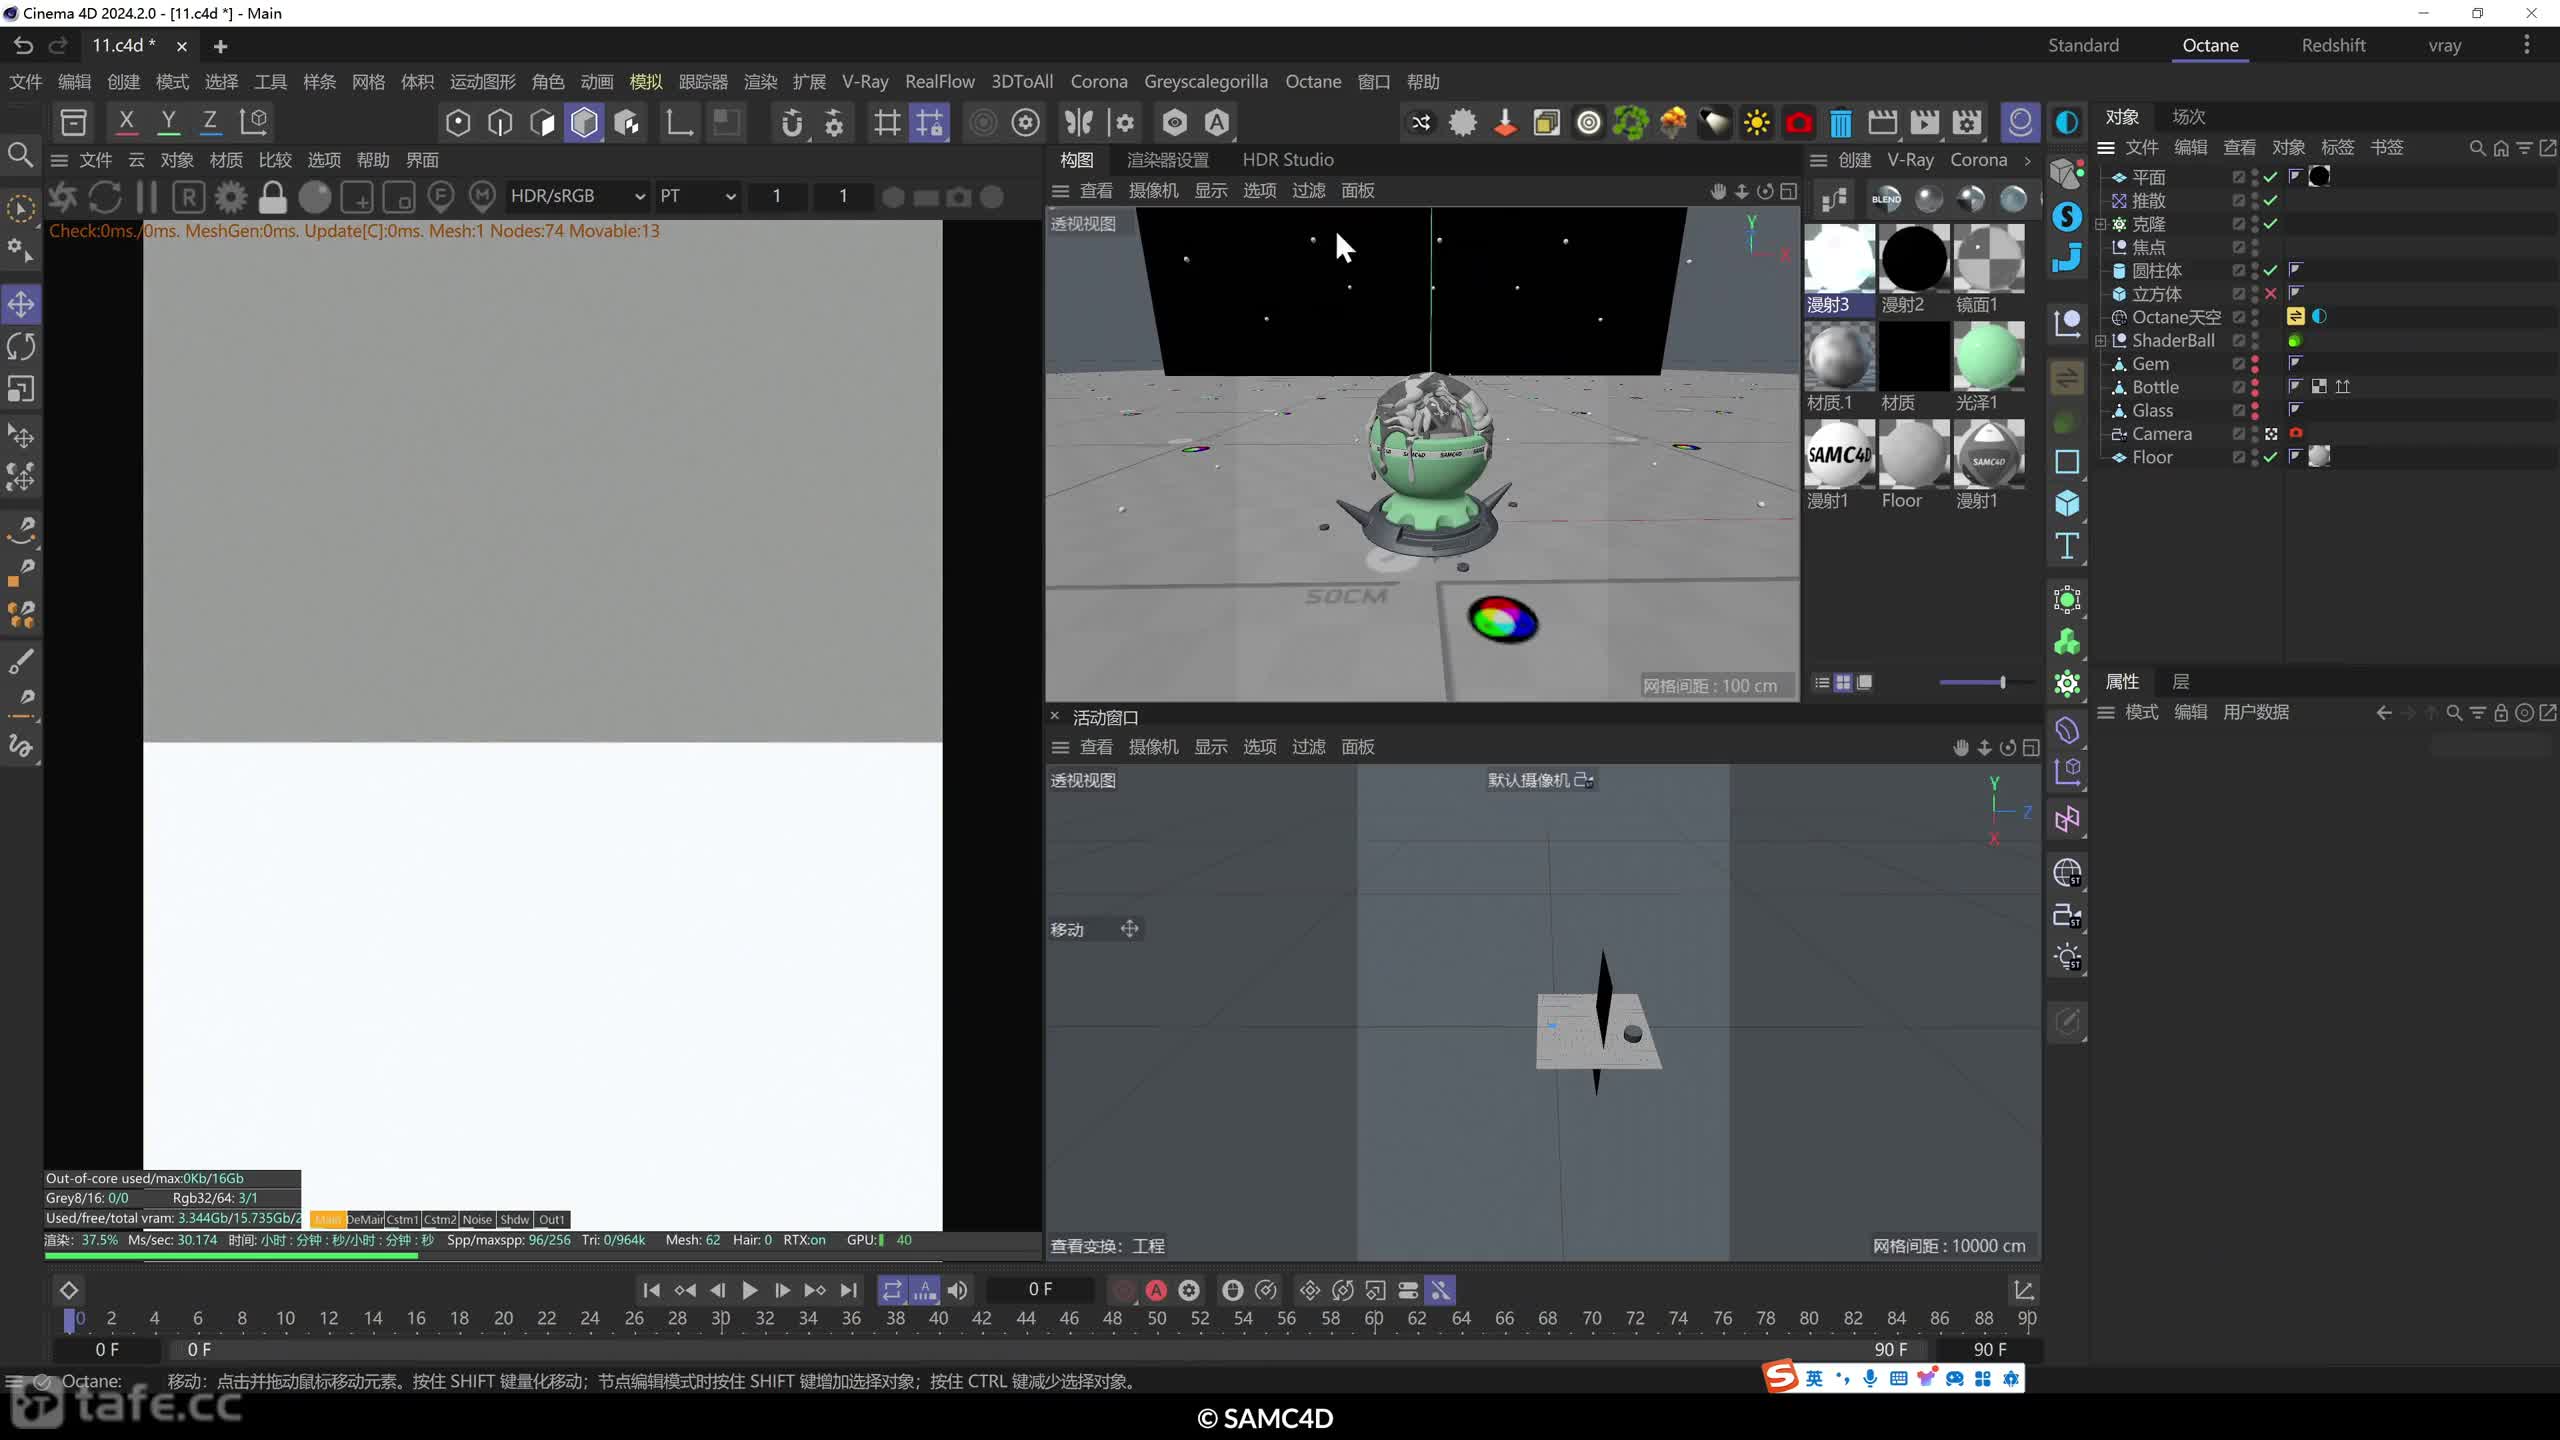Select the Noise render pass button
The height and width of the screenshot is (1440, 2560).
[477, 1219]
